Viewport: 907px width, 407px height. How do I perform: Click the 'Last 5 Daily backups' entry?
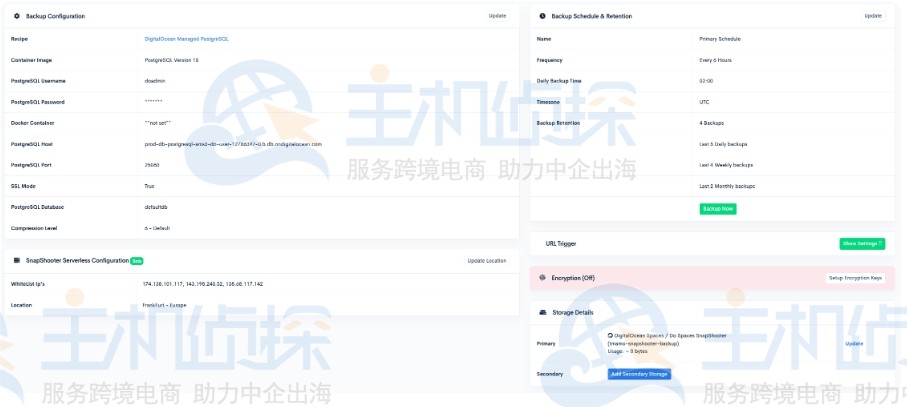tap(724, 144)
